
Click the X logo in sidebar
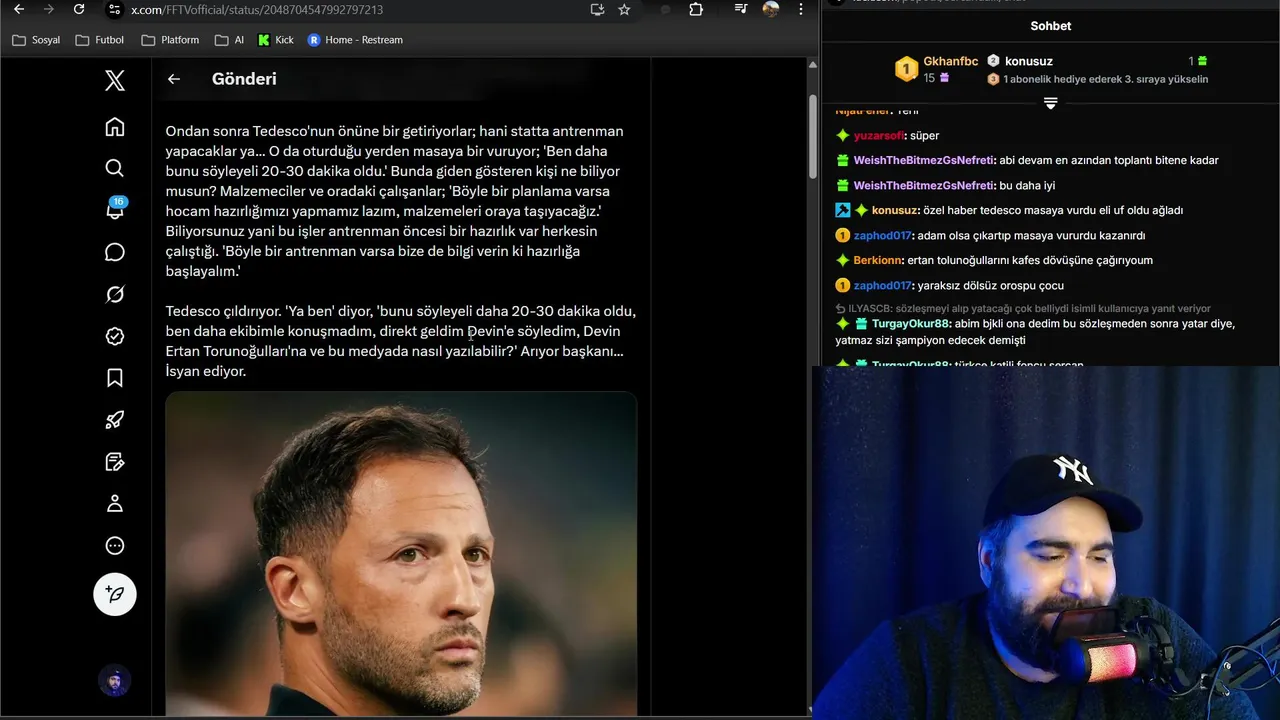115,80
